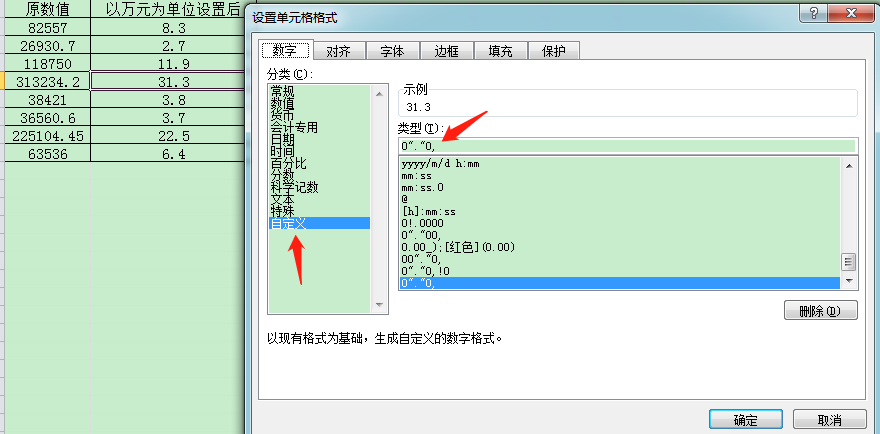Choose format 0"."00, in list
This screenshot has width=880, height=434.
[620, 235]
